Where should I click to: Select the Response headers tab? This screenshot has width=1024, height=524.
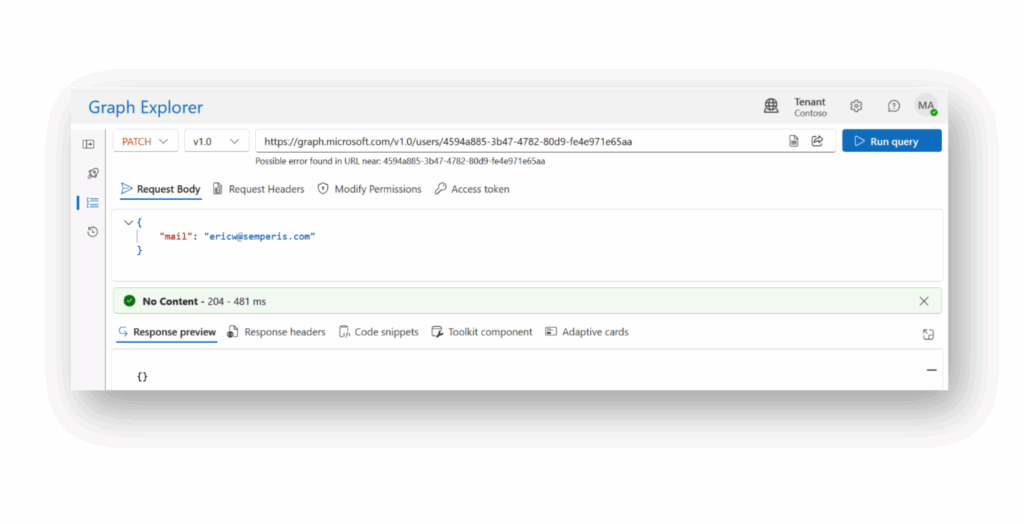pyautogui.click(x=276, y=332)
